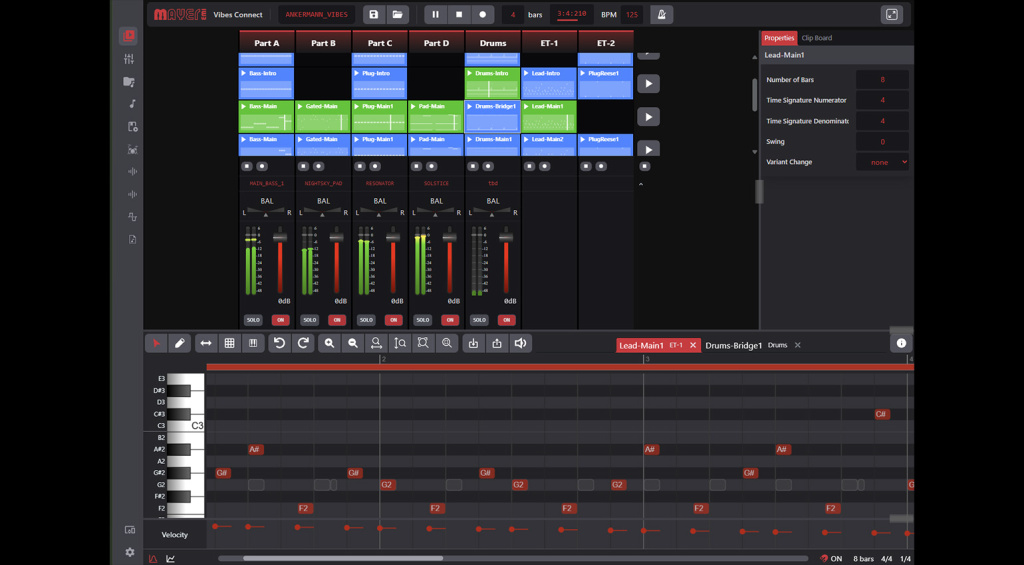The image size is (1024, 565).
Task: Toggle the metronome icon
Action: [662, 14]
